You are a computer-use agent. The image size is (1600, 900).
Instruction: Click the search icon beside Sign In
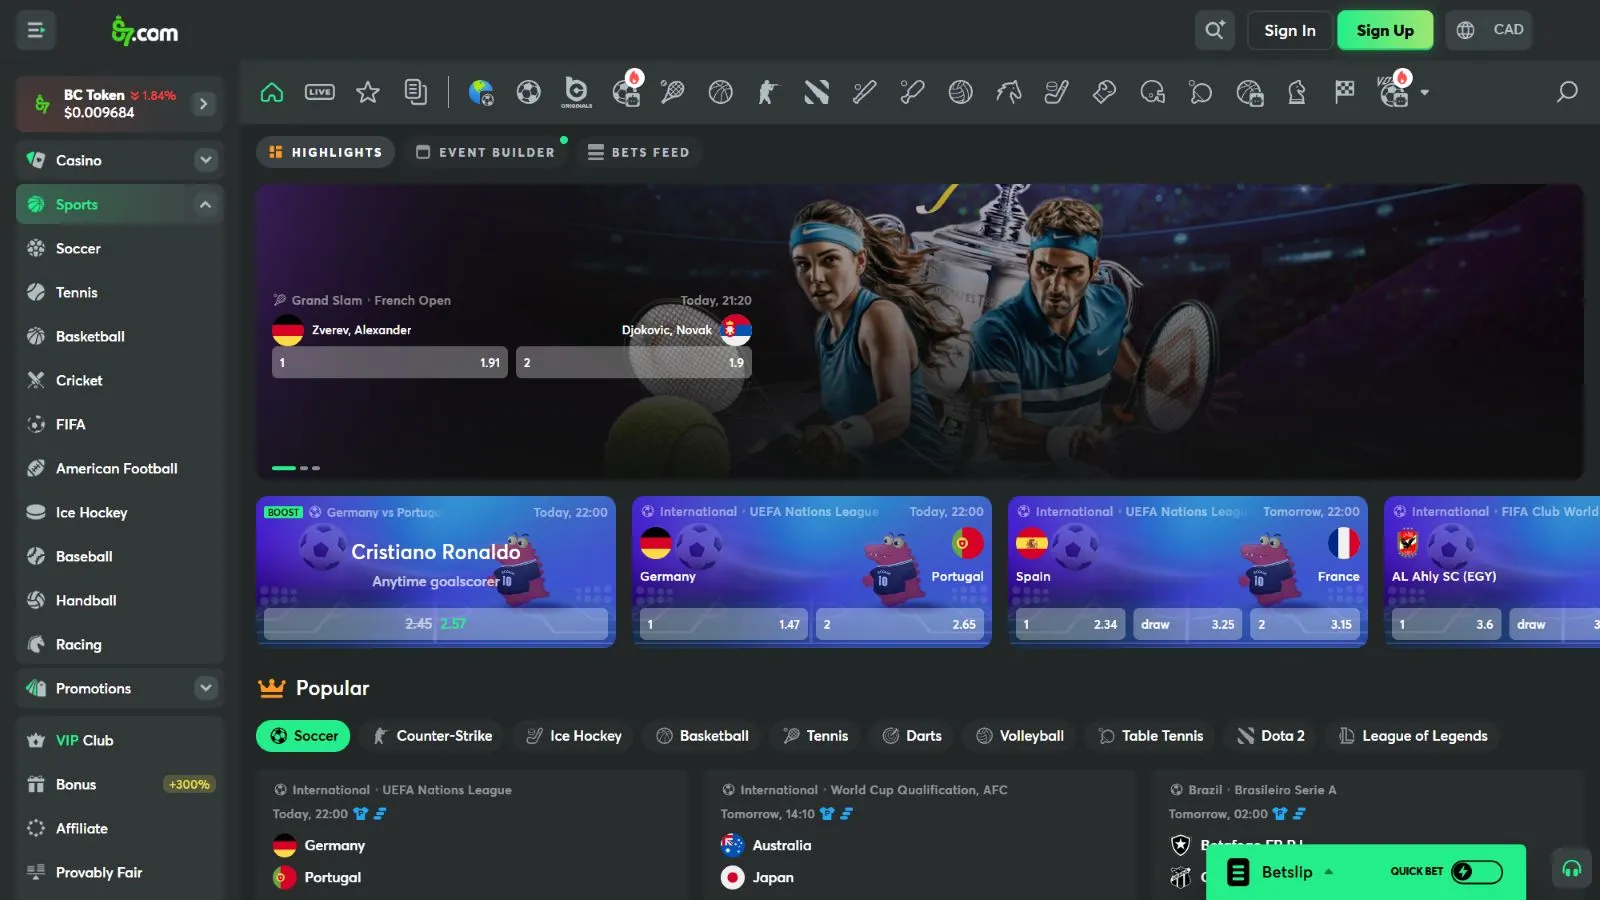pyautogui.click(x=1214, y=30)
